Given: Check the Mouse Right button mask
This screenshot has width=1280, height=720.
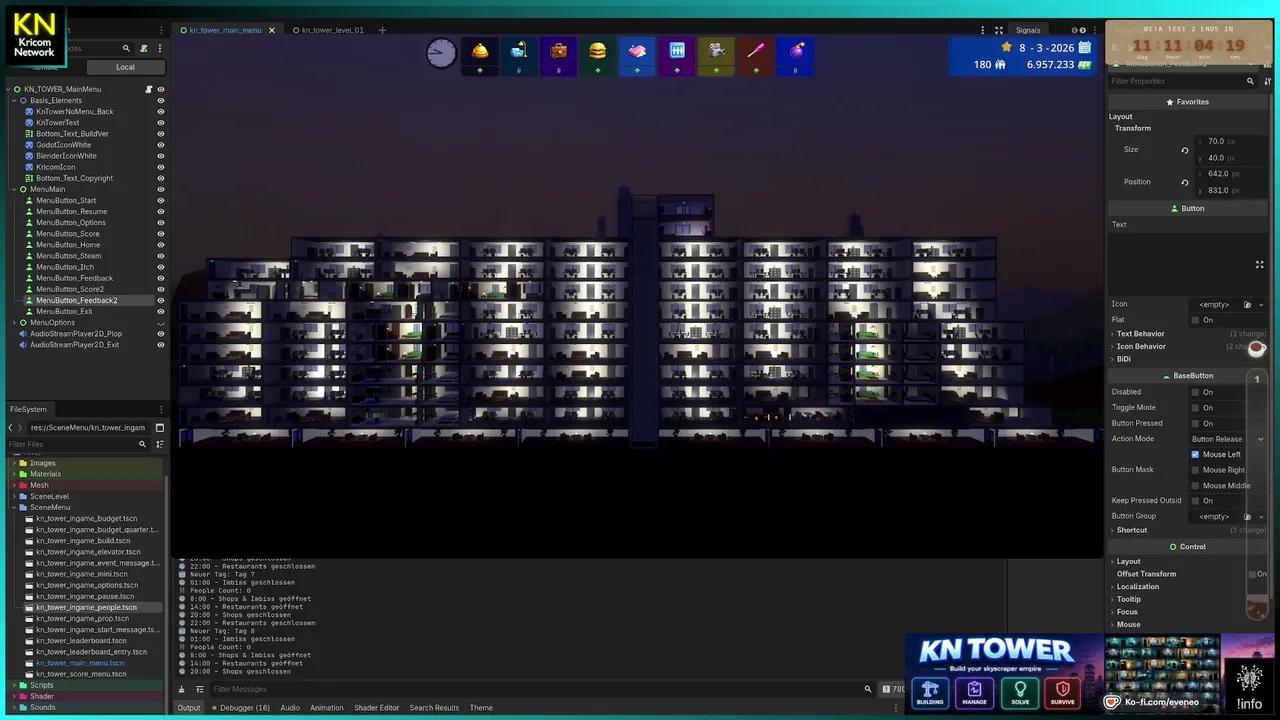Looking at the screenshot, I should point(1195,470).
